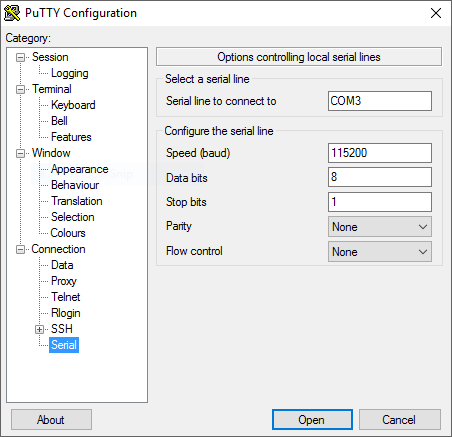This screenshot has height=437, width=452.
Task: Expand the SSH tree node
Action: coord(39,330)
